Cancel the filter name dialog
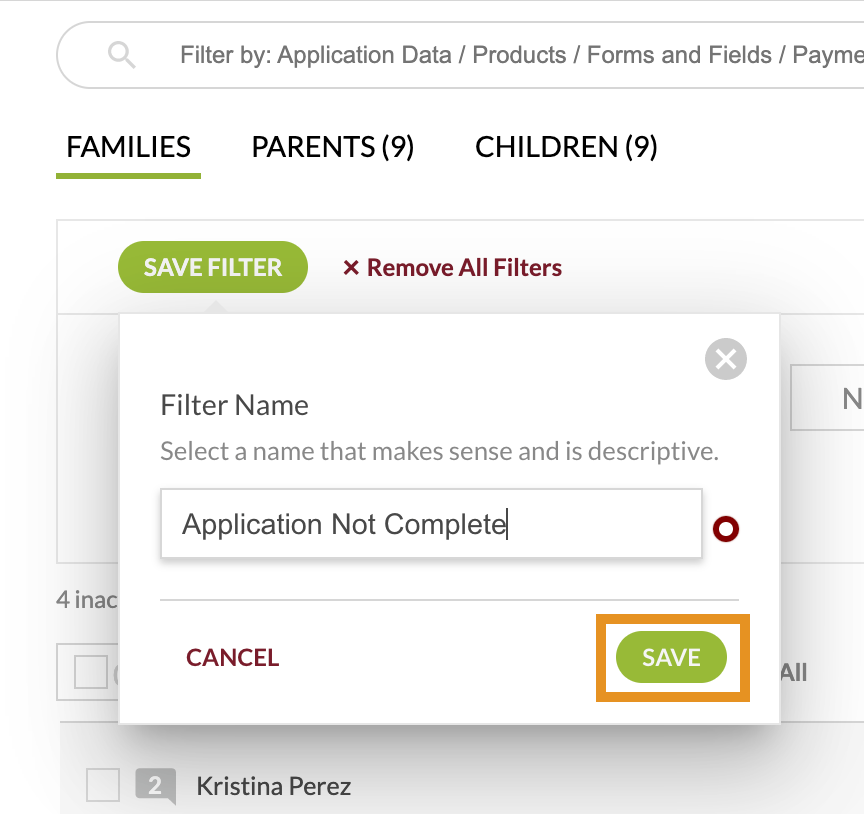The width and height of the screenshot is (864, 814). (x=233, y=657)
